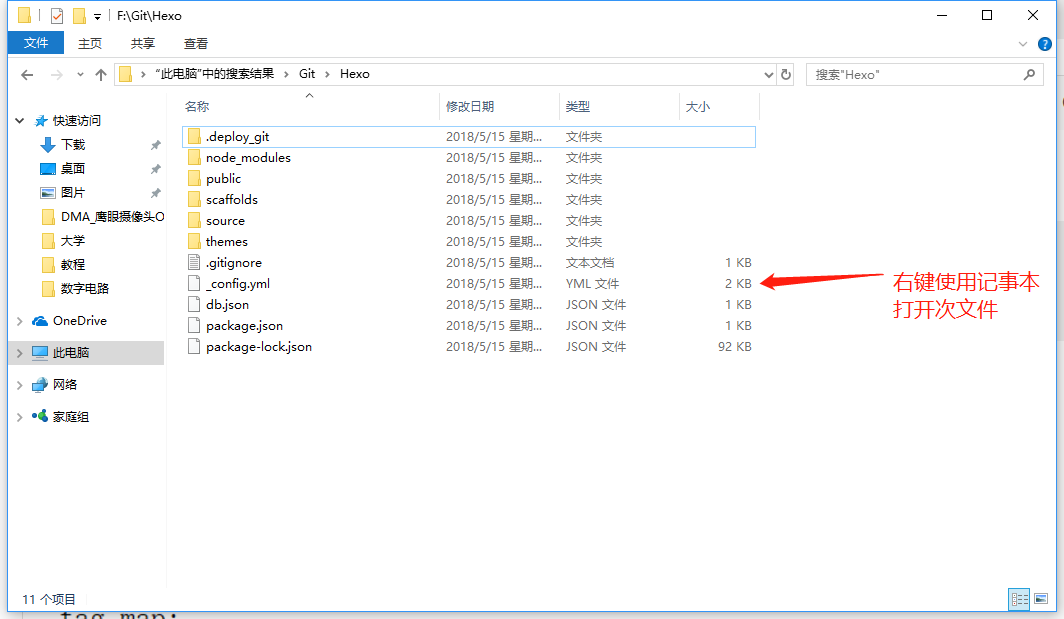Click Git in the breadcrumb path
This screenshot has height=619, width=1064.
tap(307, 74)
